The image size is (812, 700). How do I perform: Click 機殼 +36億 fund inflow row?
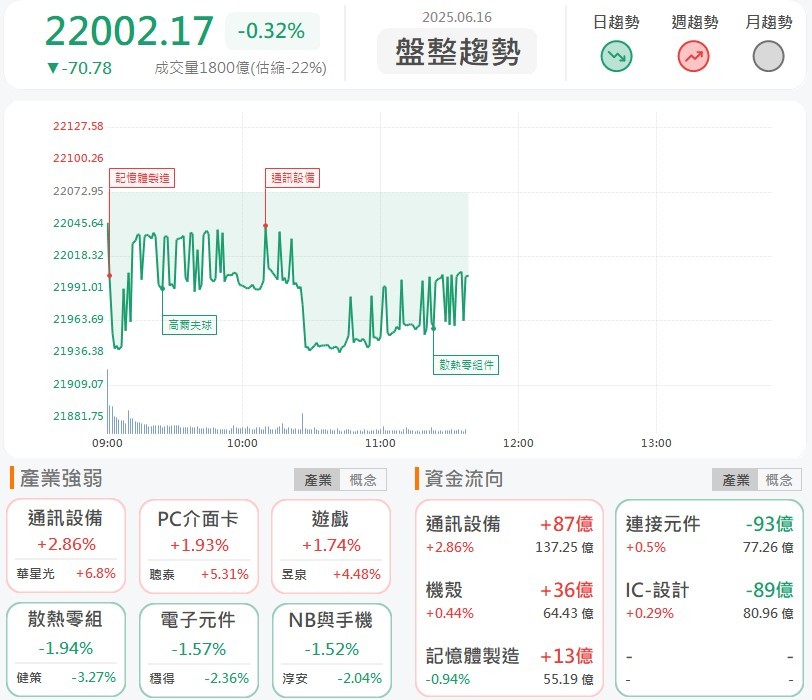click(x=510, y=601)
